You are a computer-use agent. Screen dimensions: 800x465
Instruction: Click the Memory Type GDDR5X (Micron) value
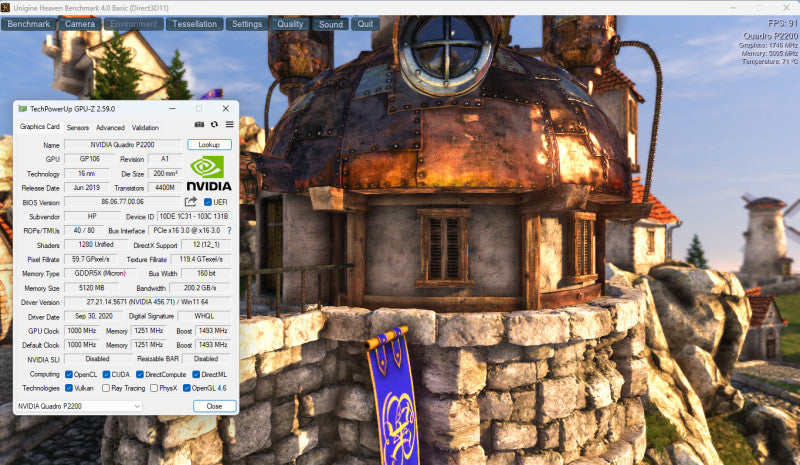[100, 274]
